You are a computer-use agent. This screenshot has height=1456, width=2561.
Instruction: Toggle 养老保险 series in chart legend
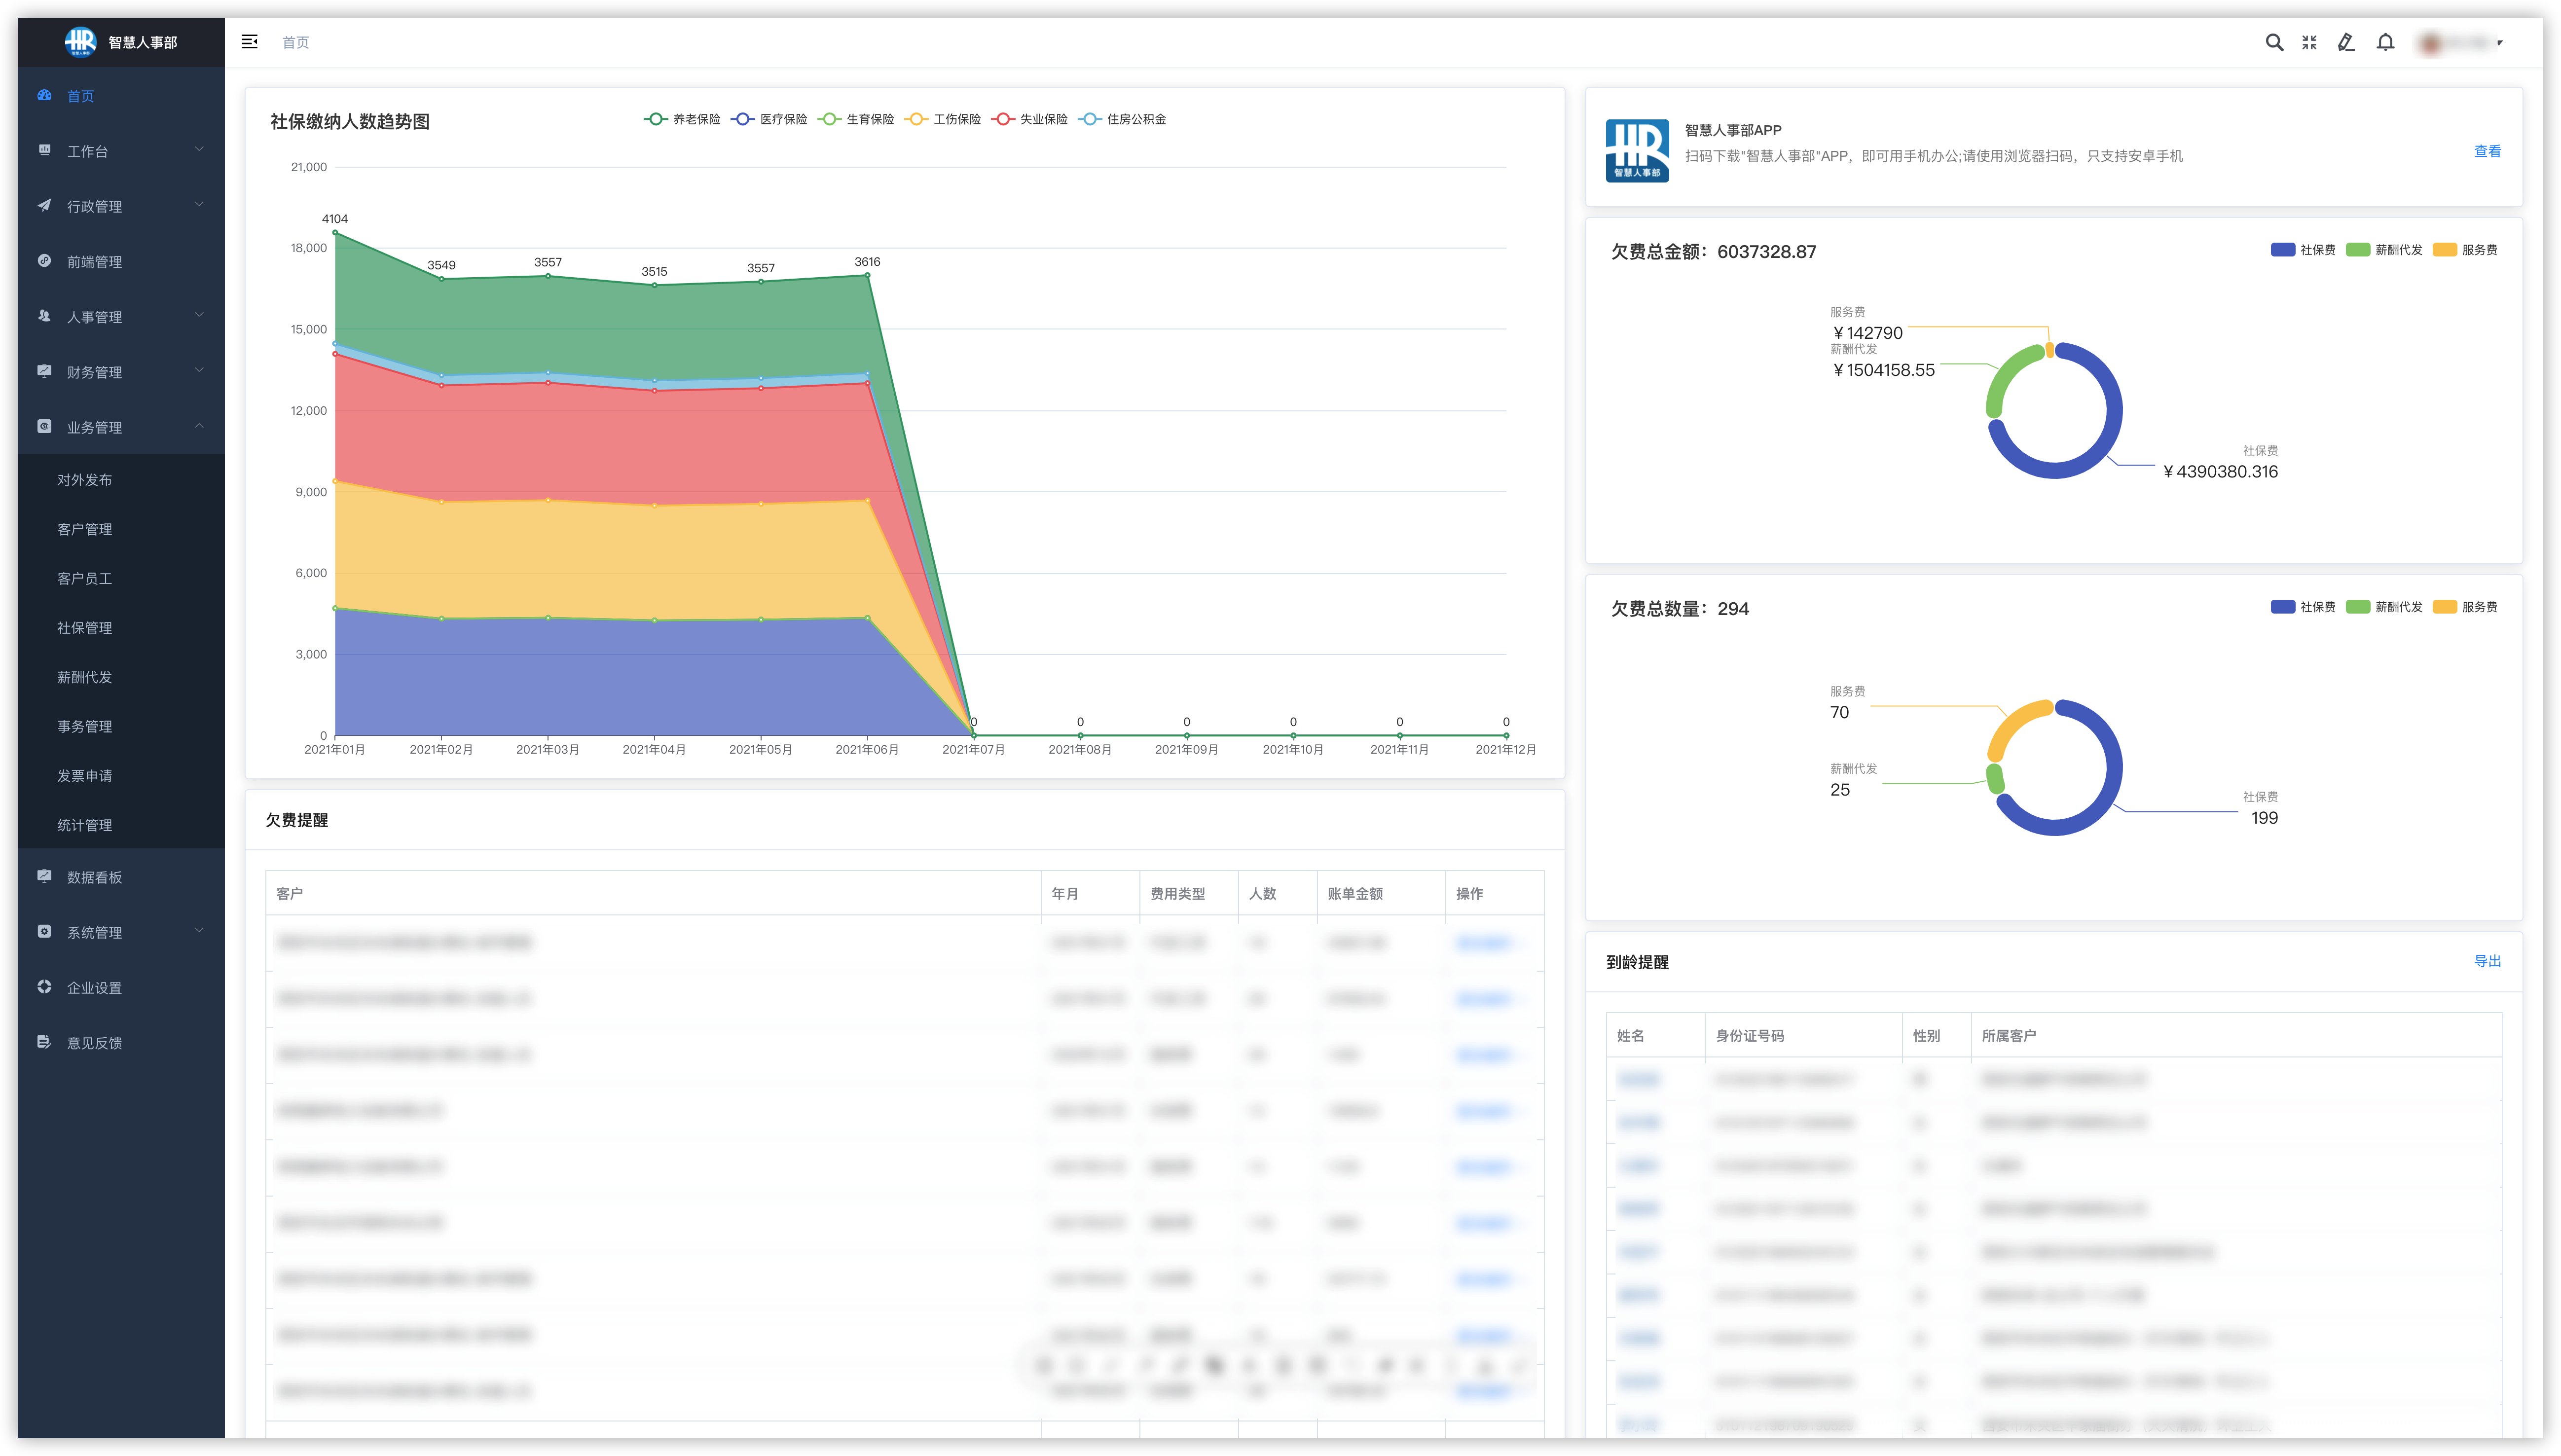click(682, 119)
